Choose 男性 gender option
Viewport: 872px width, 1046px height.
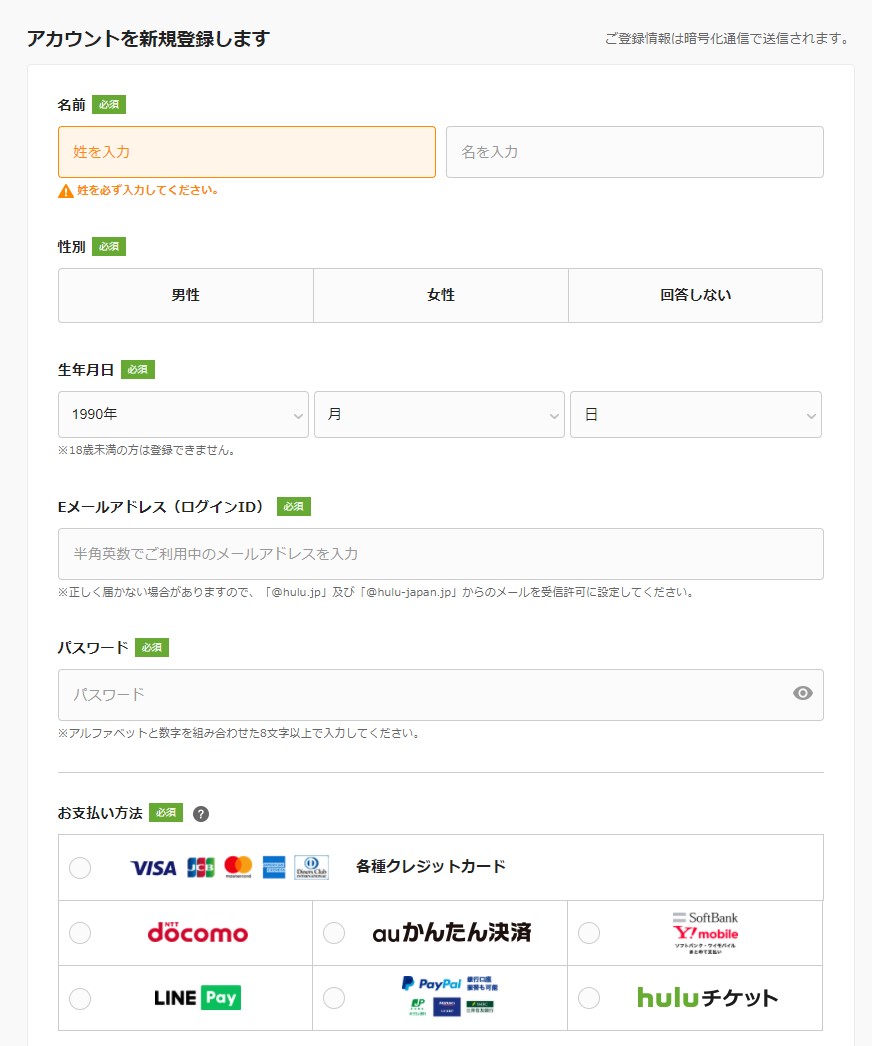coord(186,295)
